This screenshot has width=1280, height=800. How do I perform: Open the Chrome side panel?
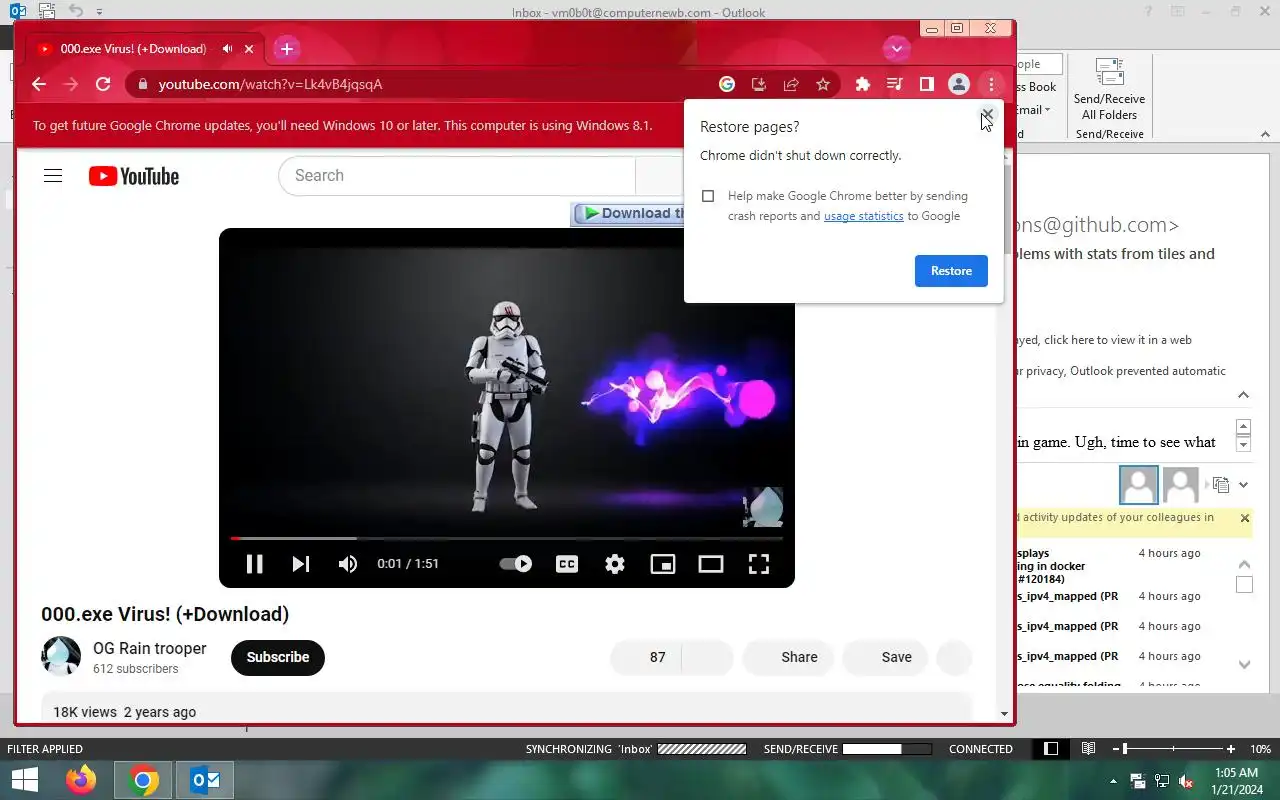[x=927, y=84]
